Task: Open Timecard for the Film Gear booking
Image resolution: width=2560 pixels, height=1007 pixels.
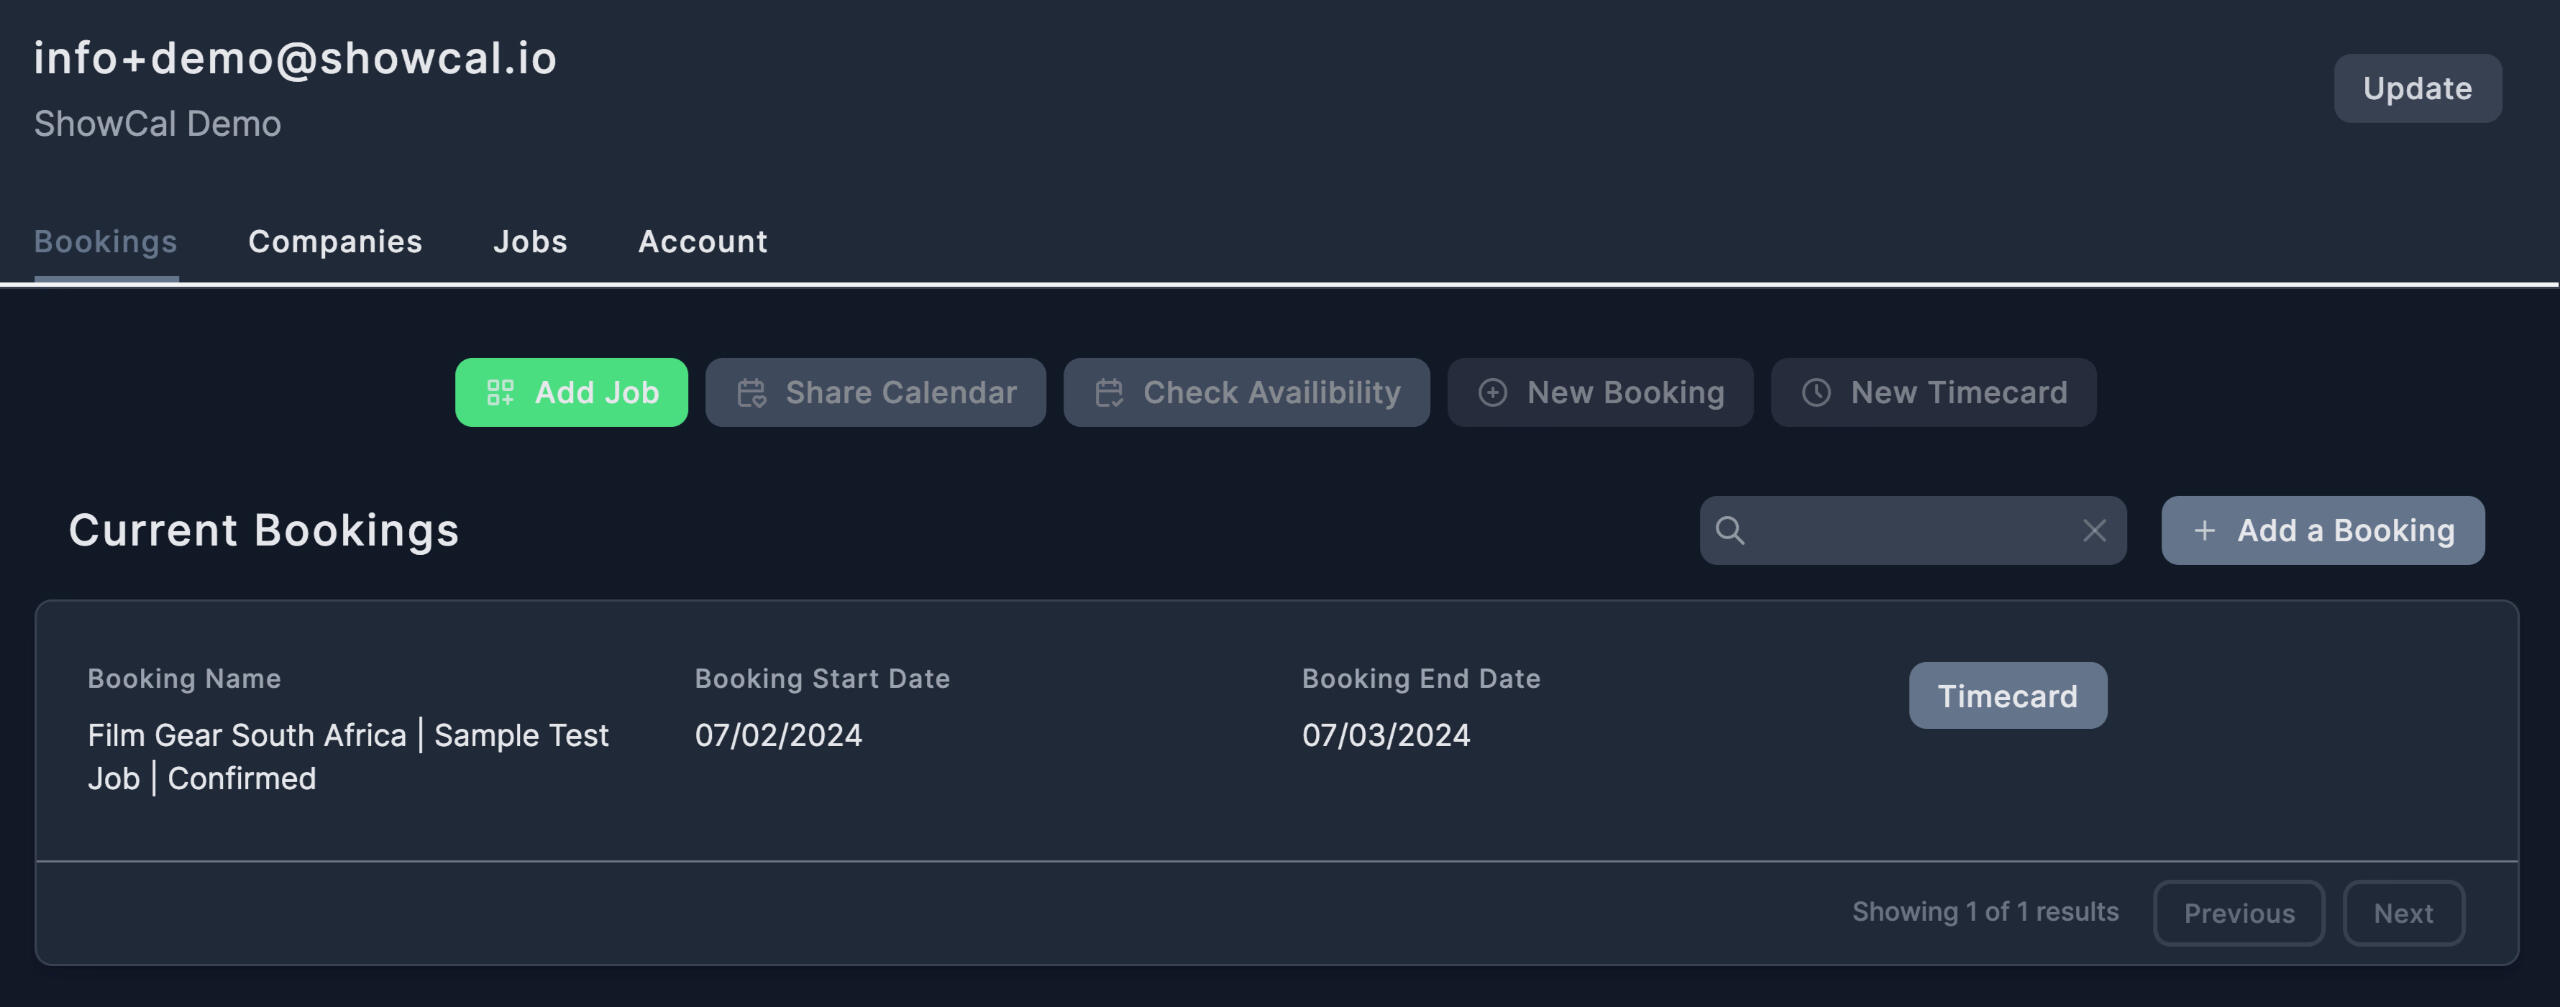Action: 2007,696
